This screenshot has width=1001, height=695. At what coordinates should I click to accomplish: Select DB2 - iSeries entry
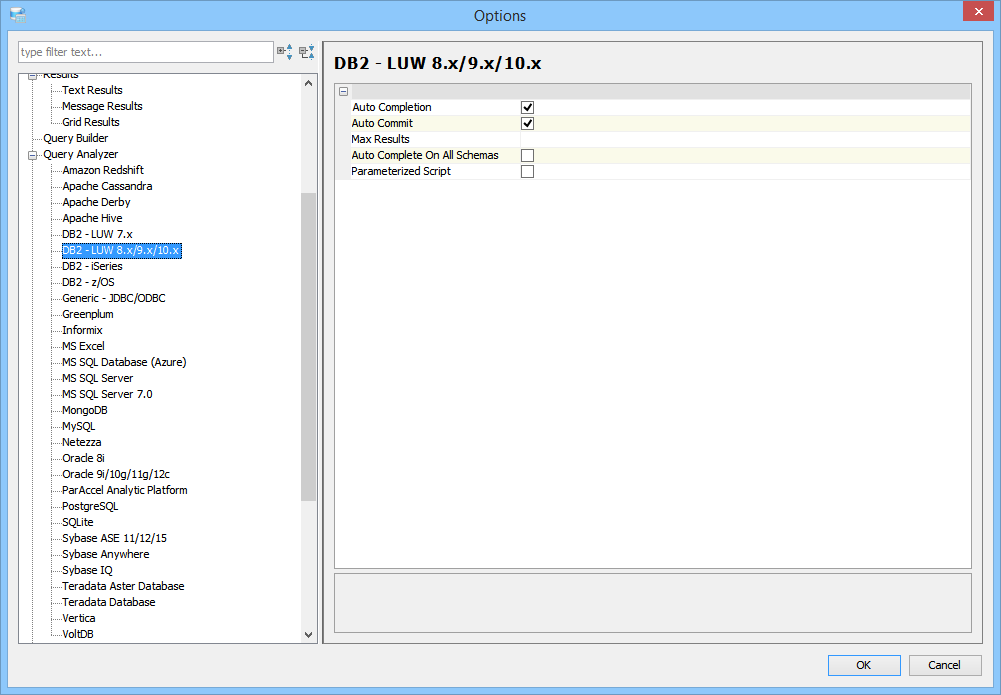(x=92, y=266)
